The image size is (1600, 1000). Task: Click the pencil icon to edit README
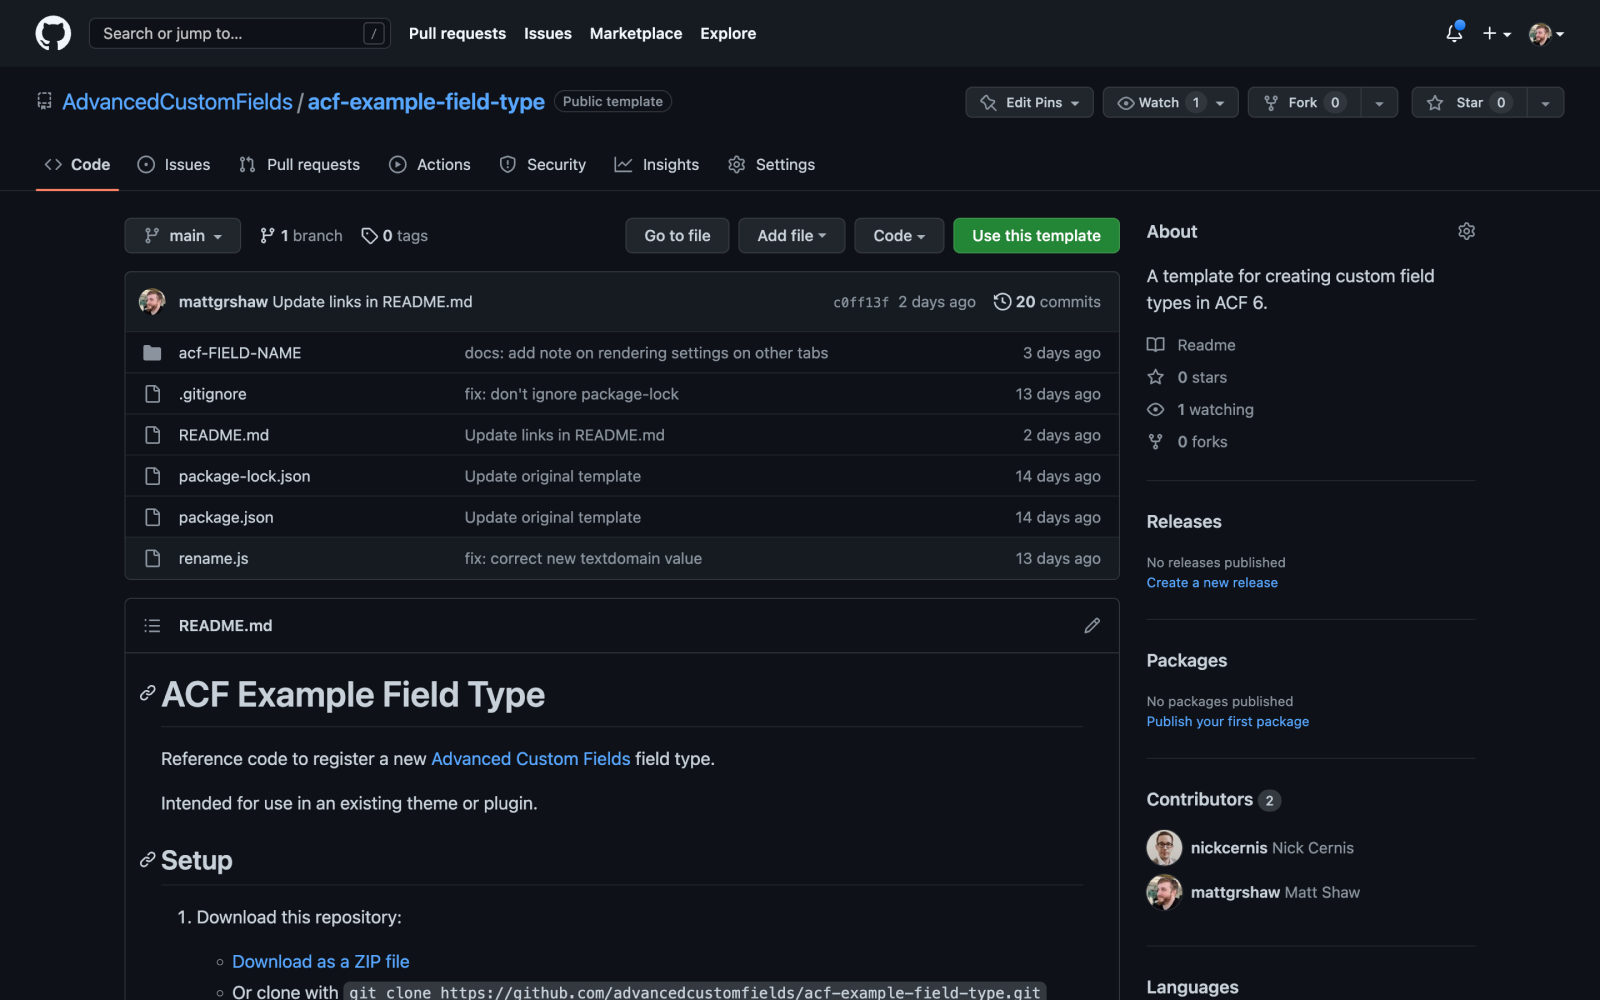pos(1091,625)
